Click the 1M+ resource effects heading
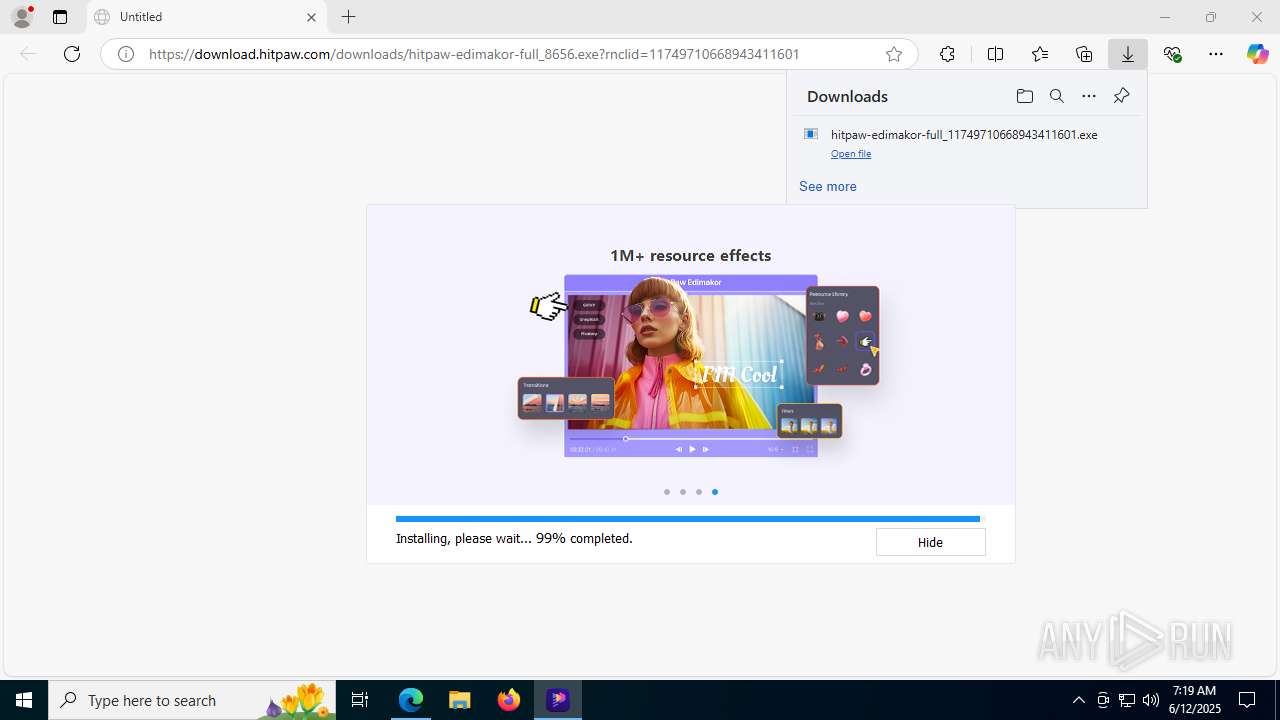 [x=690, y=255]
